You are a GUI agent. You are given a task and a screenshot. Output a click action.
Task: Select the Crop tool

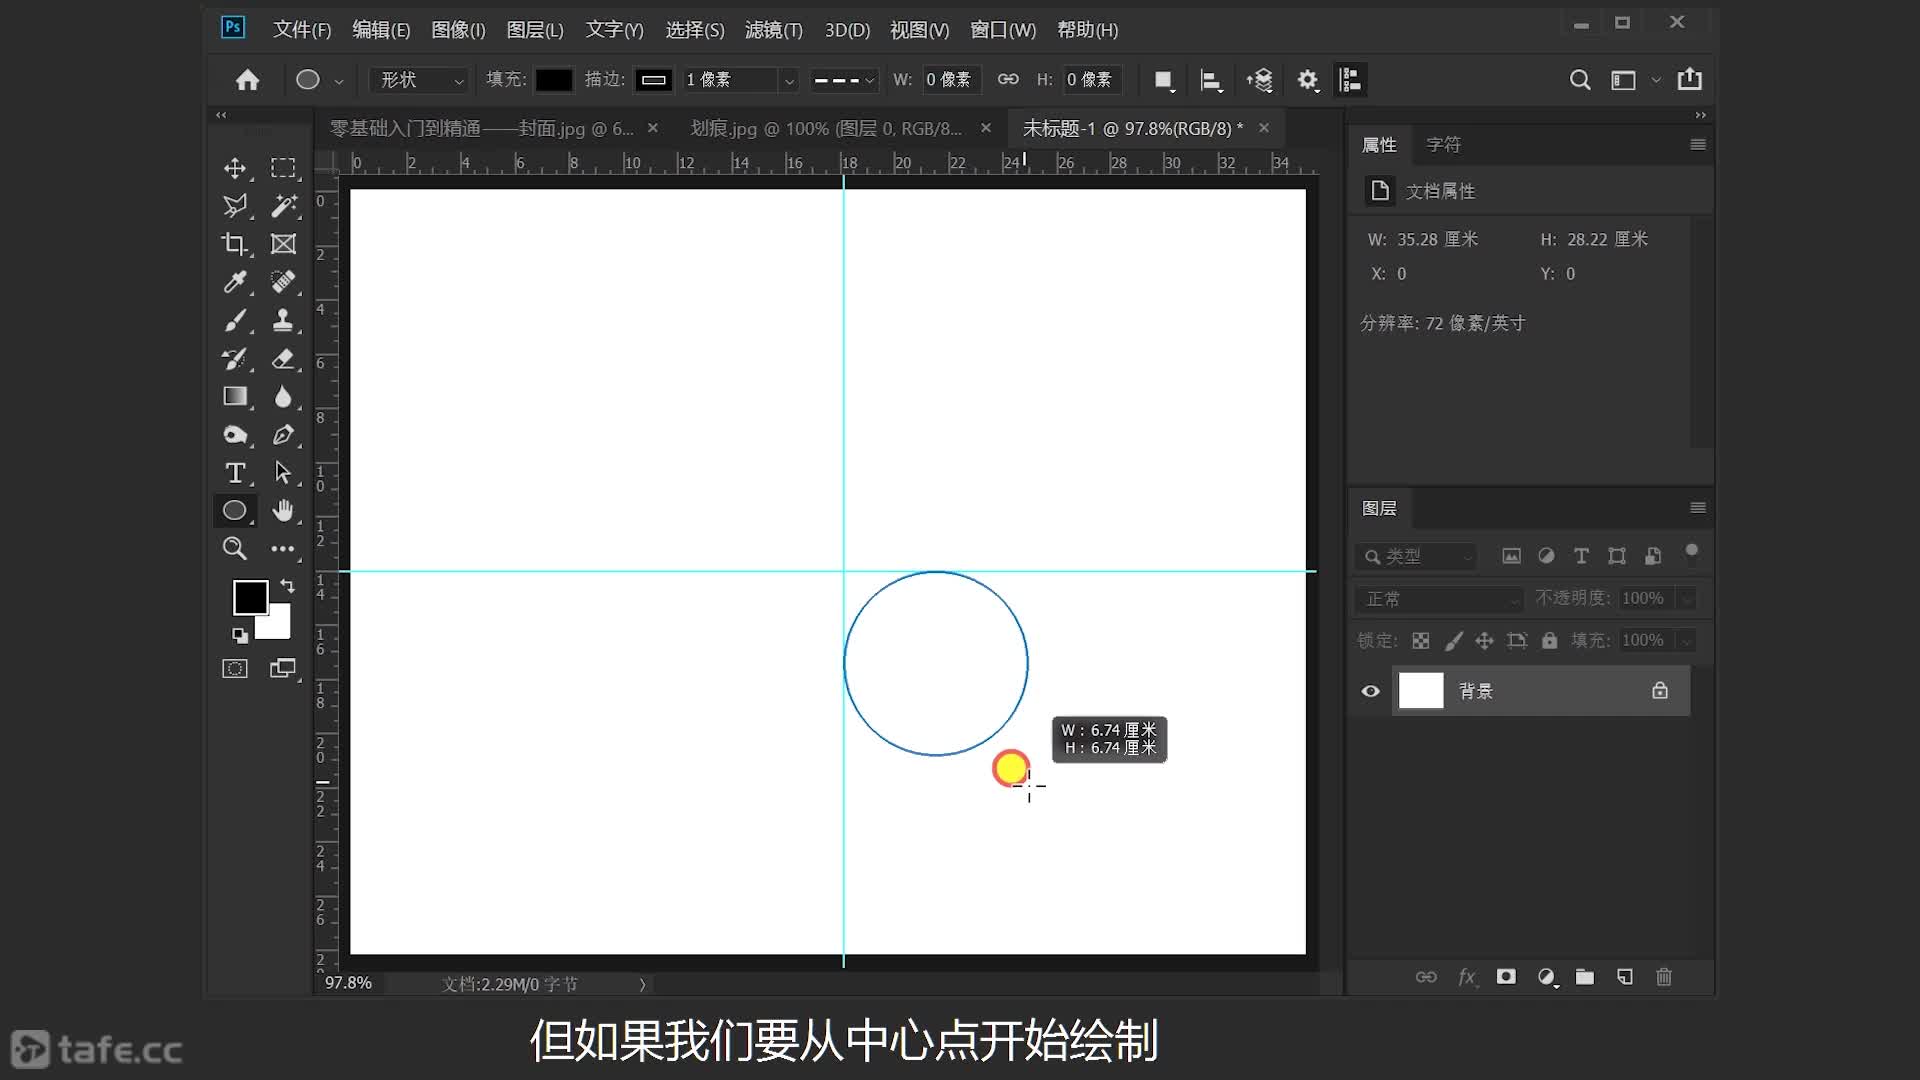[235, 244]
